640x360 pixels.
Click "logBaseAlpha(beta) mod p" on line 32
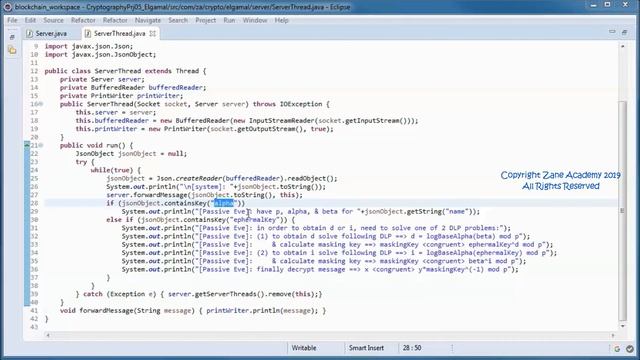473,236
